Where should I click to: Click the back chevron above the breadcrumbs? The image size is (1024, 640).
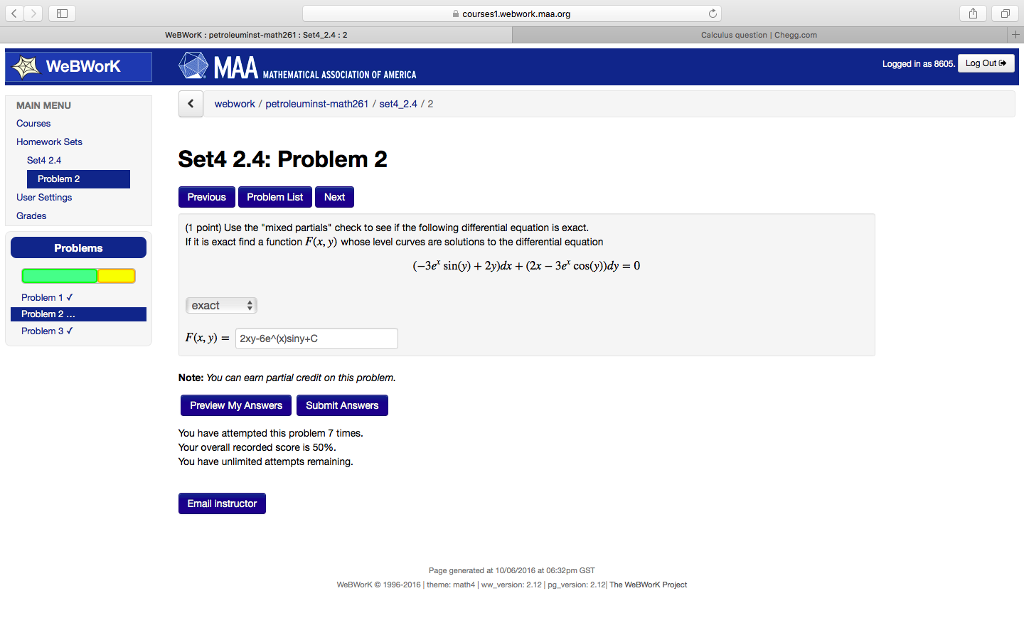point(190,103)
